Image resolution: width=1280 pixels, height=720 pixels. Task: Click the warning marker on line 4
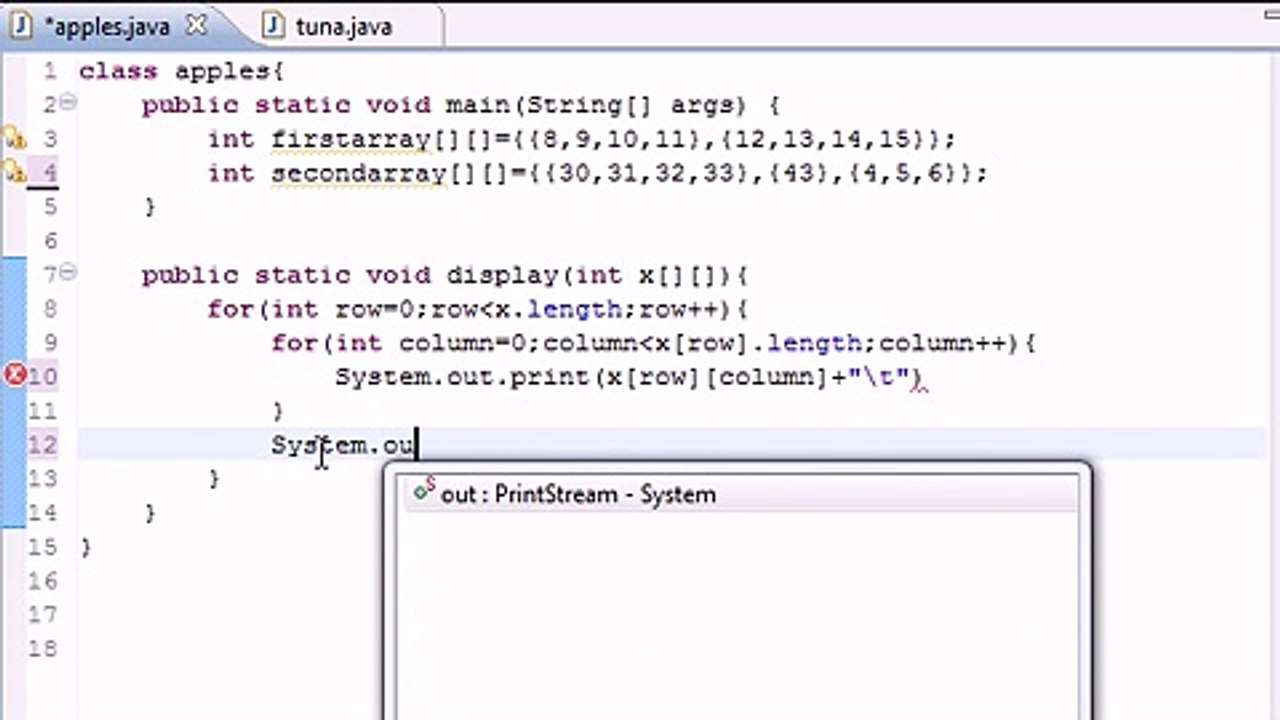(x=14, y=172)
